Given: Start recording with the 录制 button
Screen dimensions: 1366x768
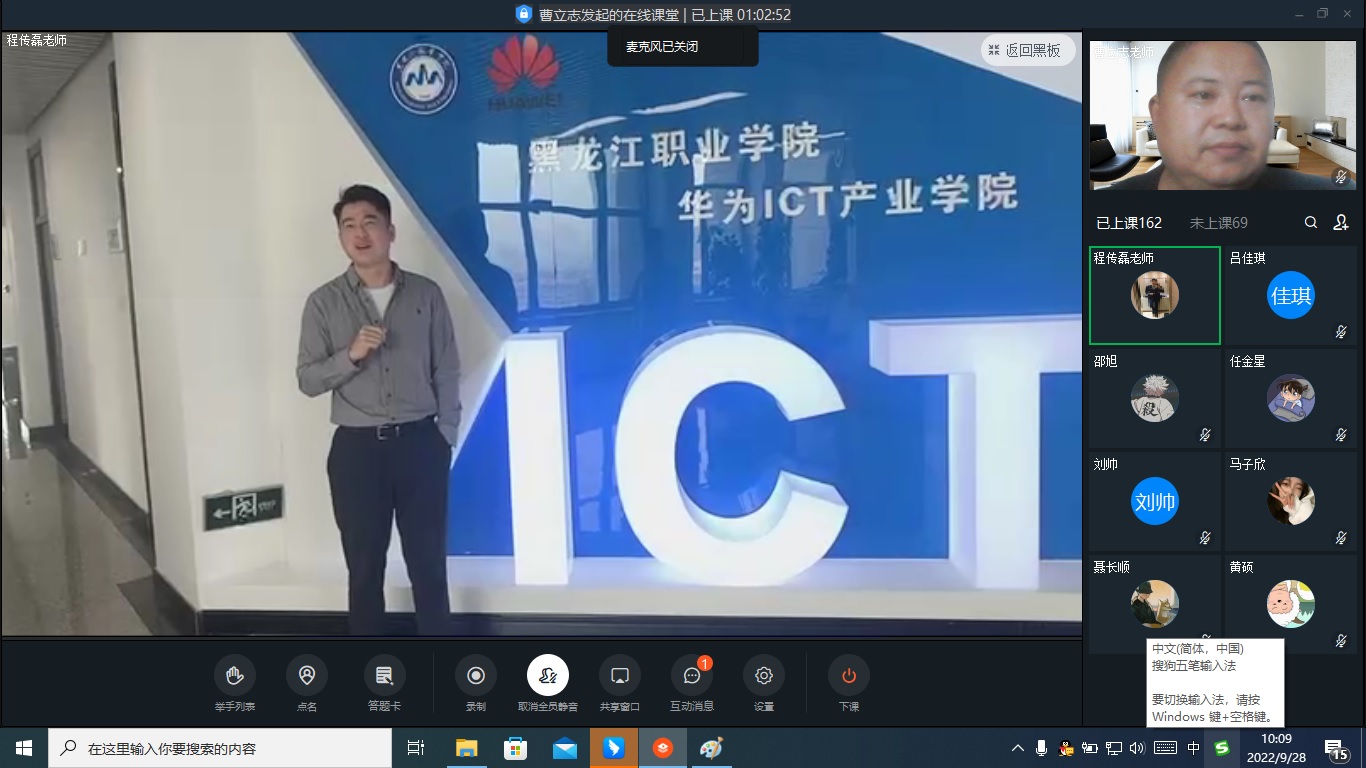Looking at the screenshot, I should click(476, 676).
